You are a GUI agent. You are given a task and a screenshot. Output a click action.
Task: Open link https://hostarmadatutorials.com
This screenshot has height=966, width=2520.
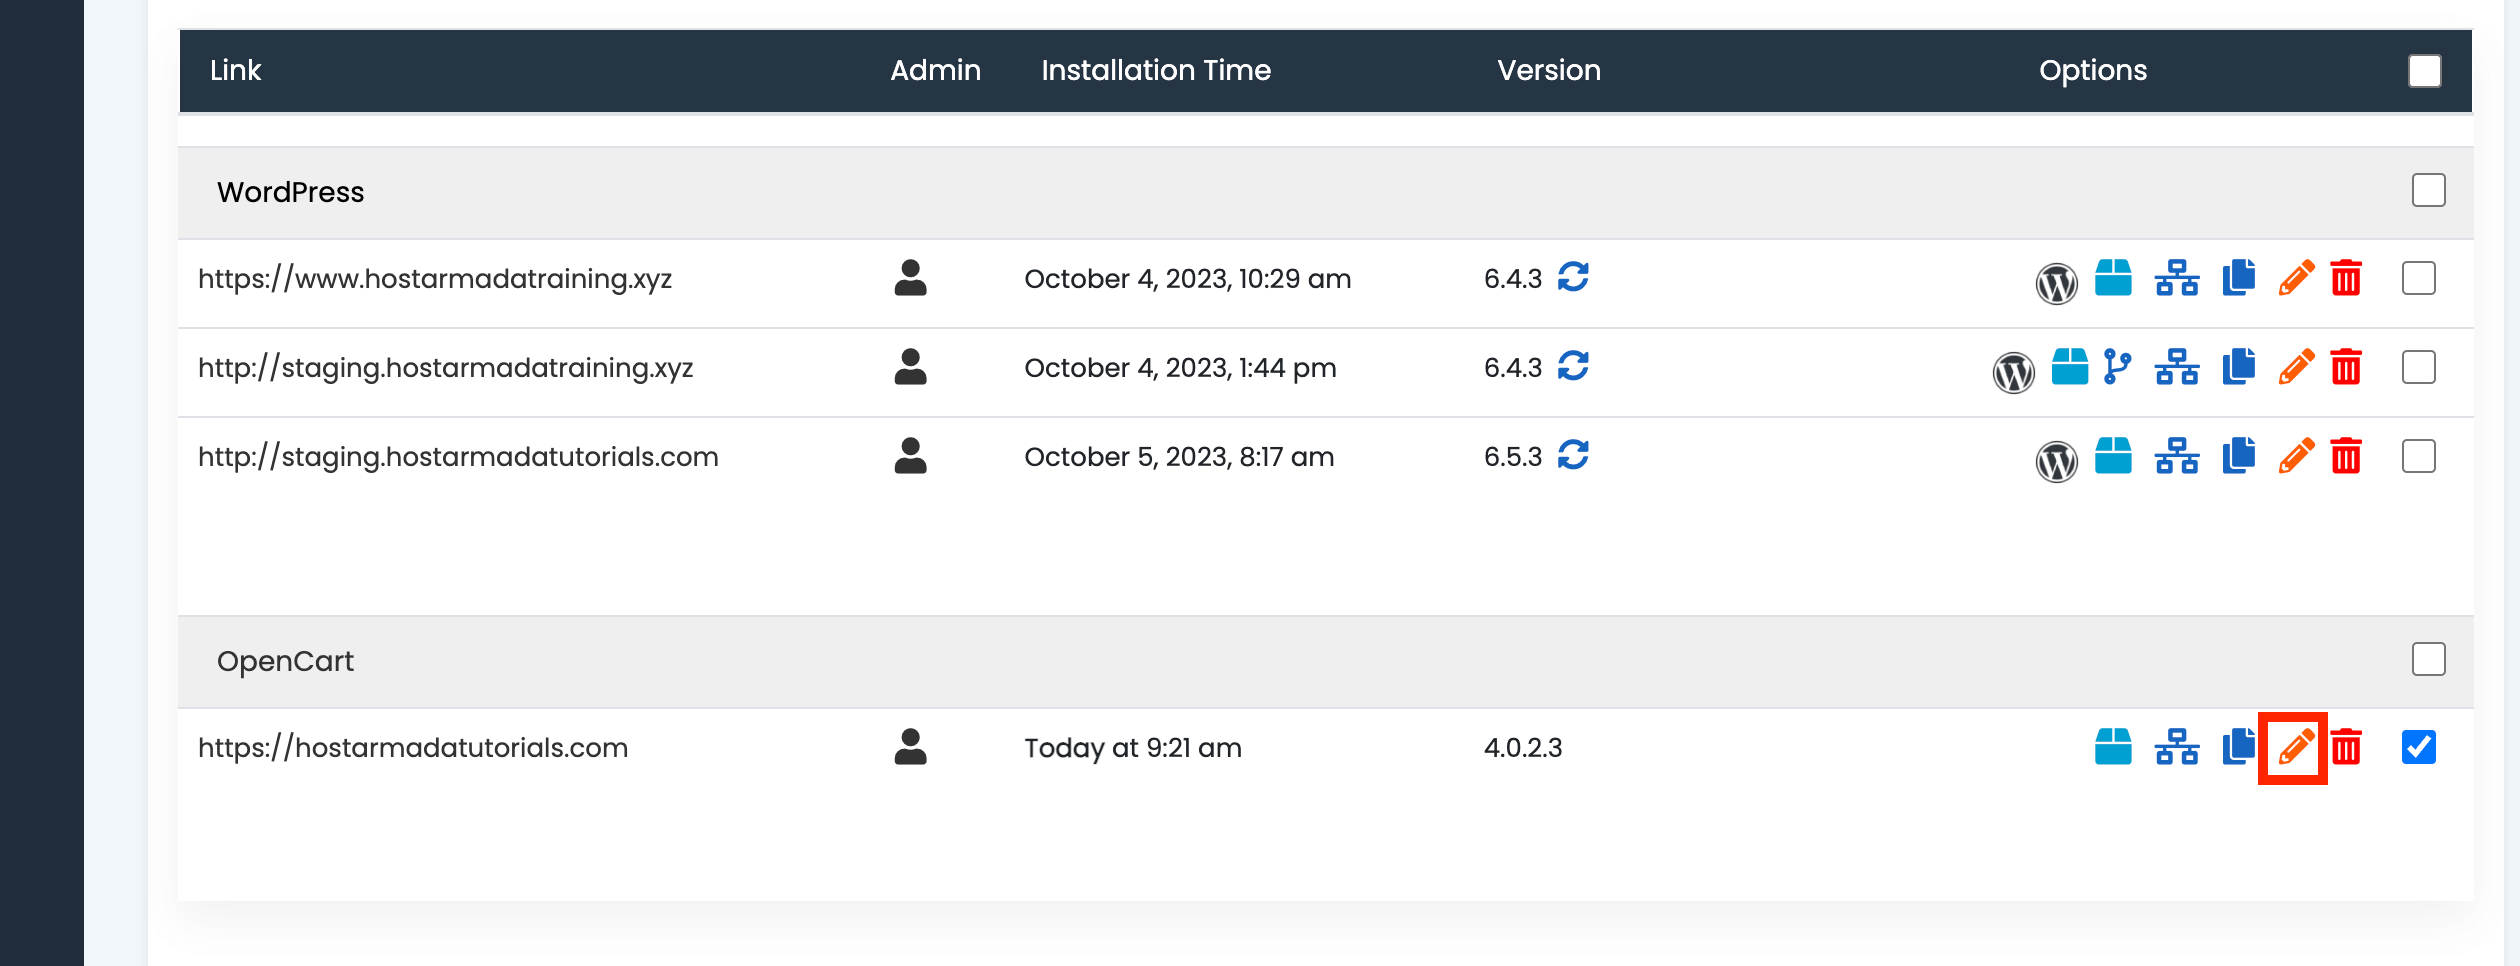coord(413,748)
